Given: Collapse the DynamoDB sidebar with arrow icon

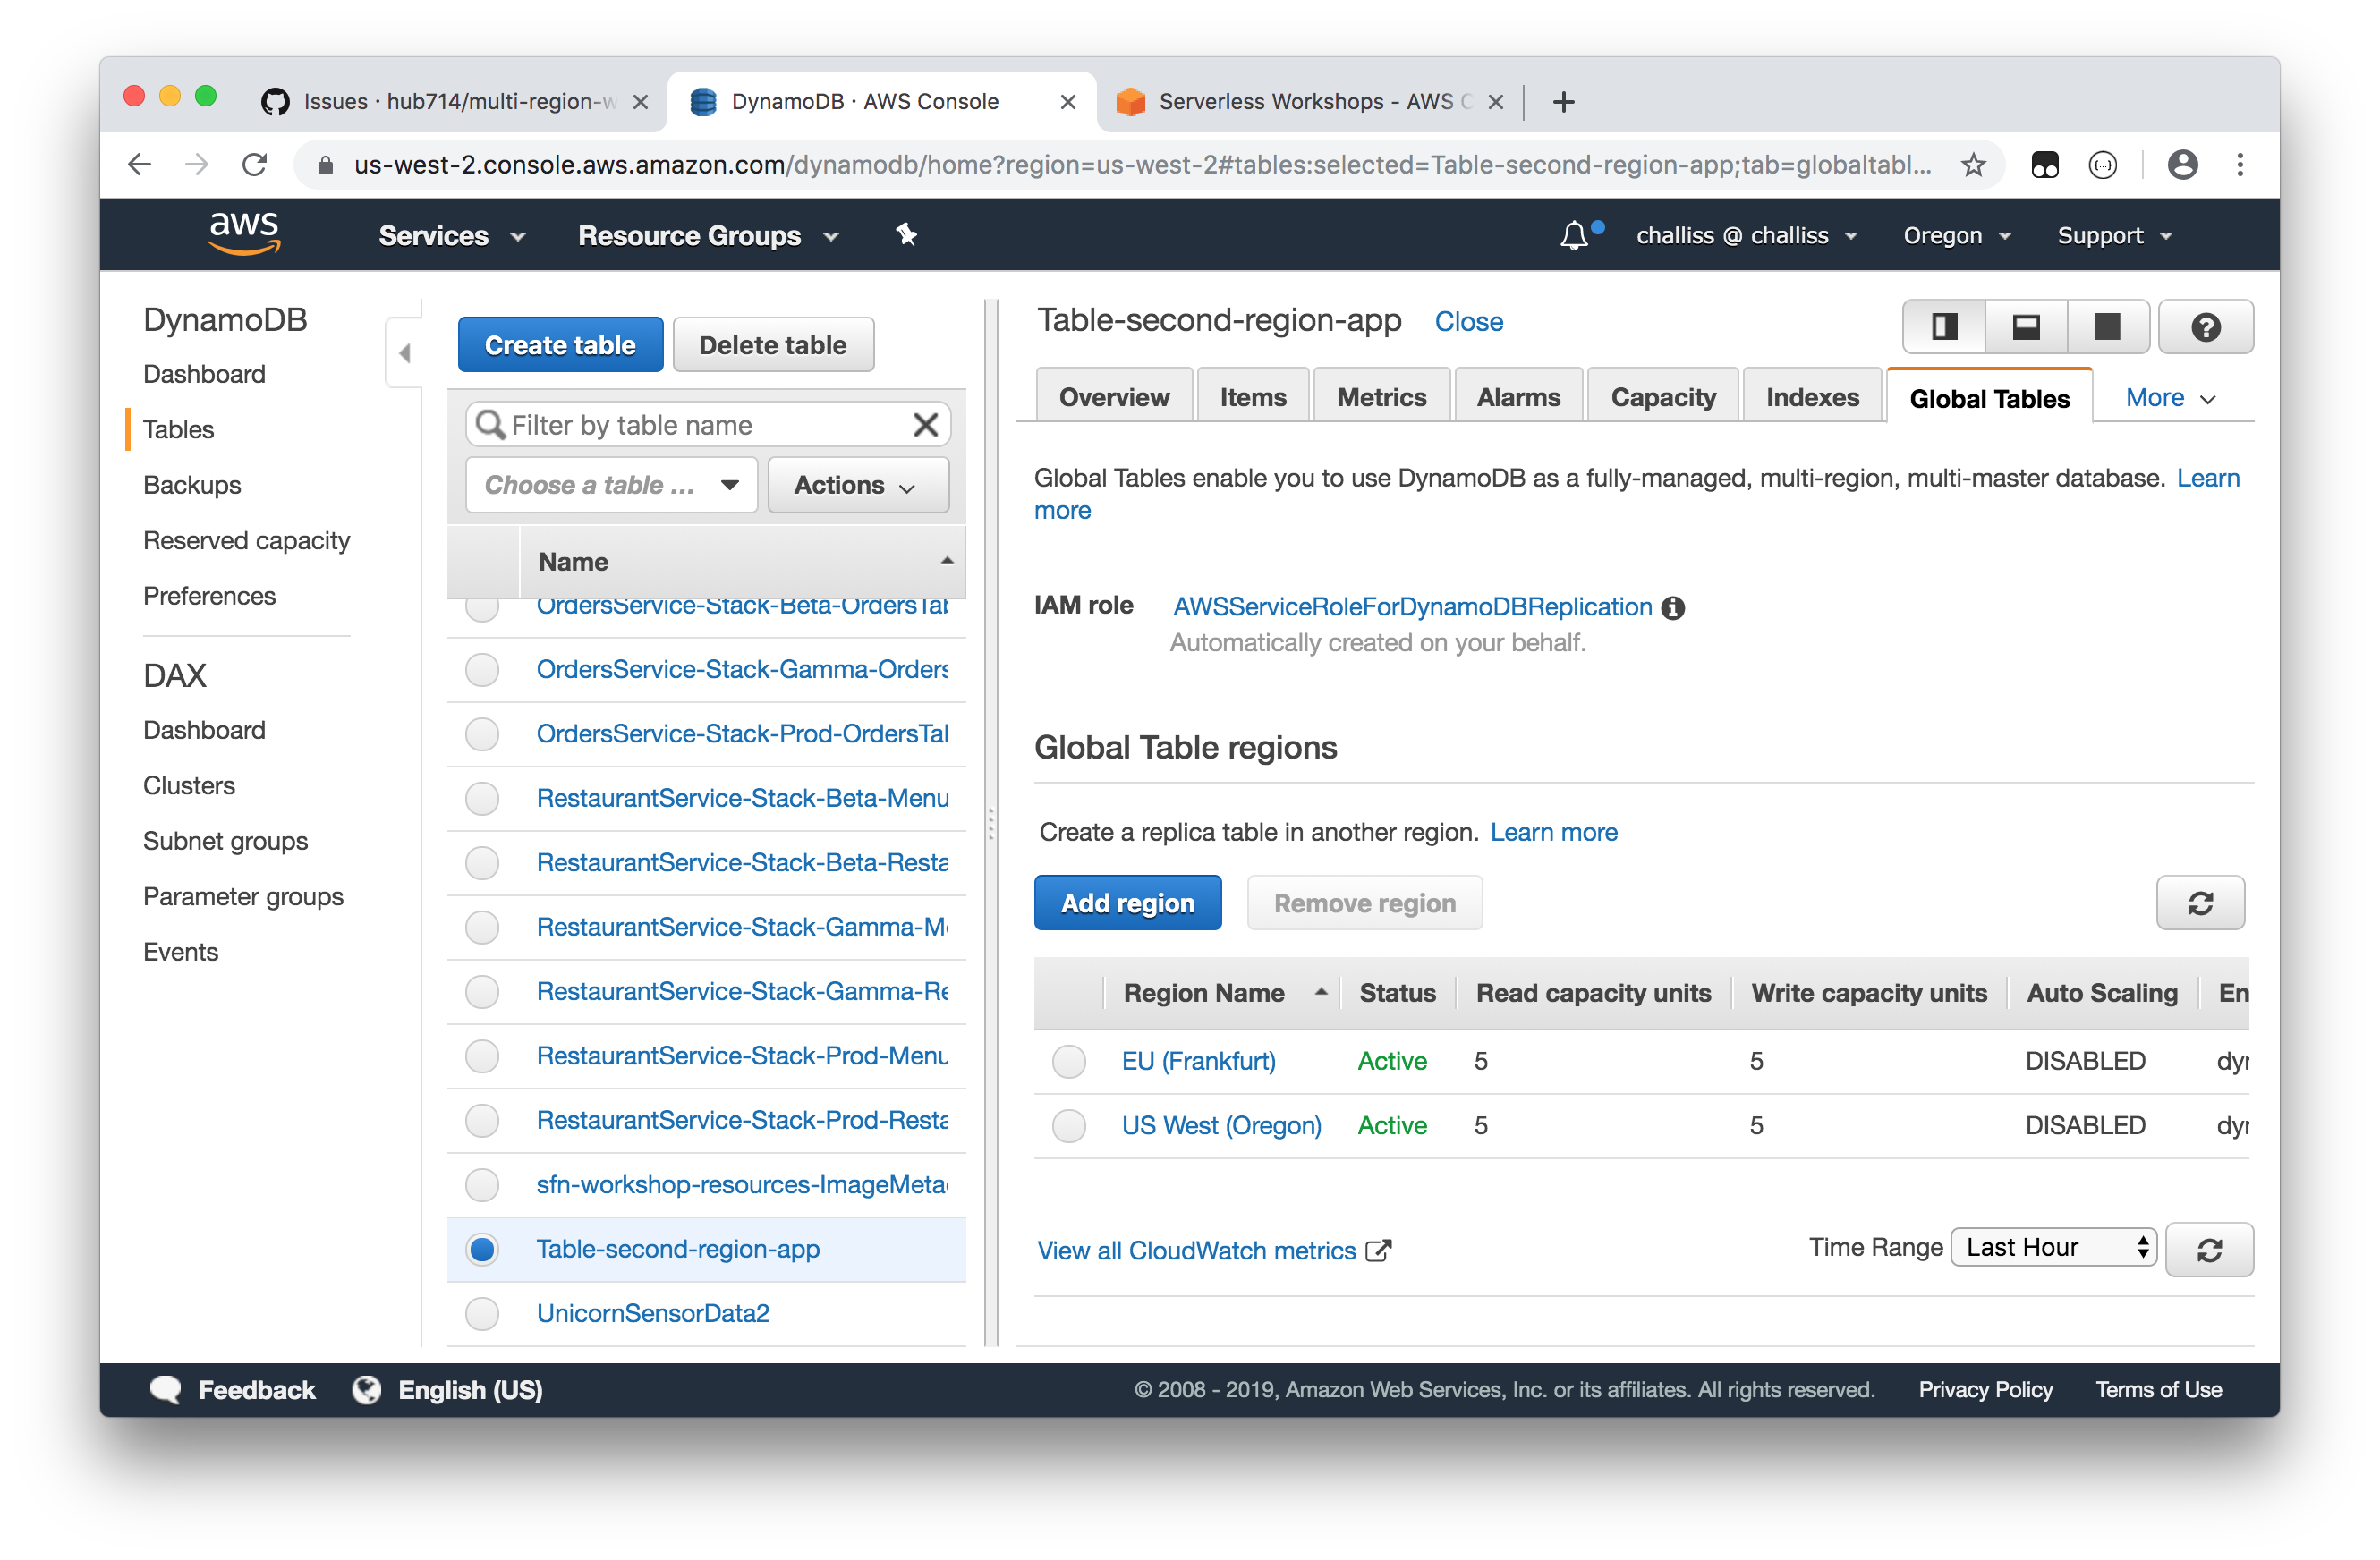Looking at the screenshot, I should 404,353.
